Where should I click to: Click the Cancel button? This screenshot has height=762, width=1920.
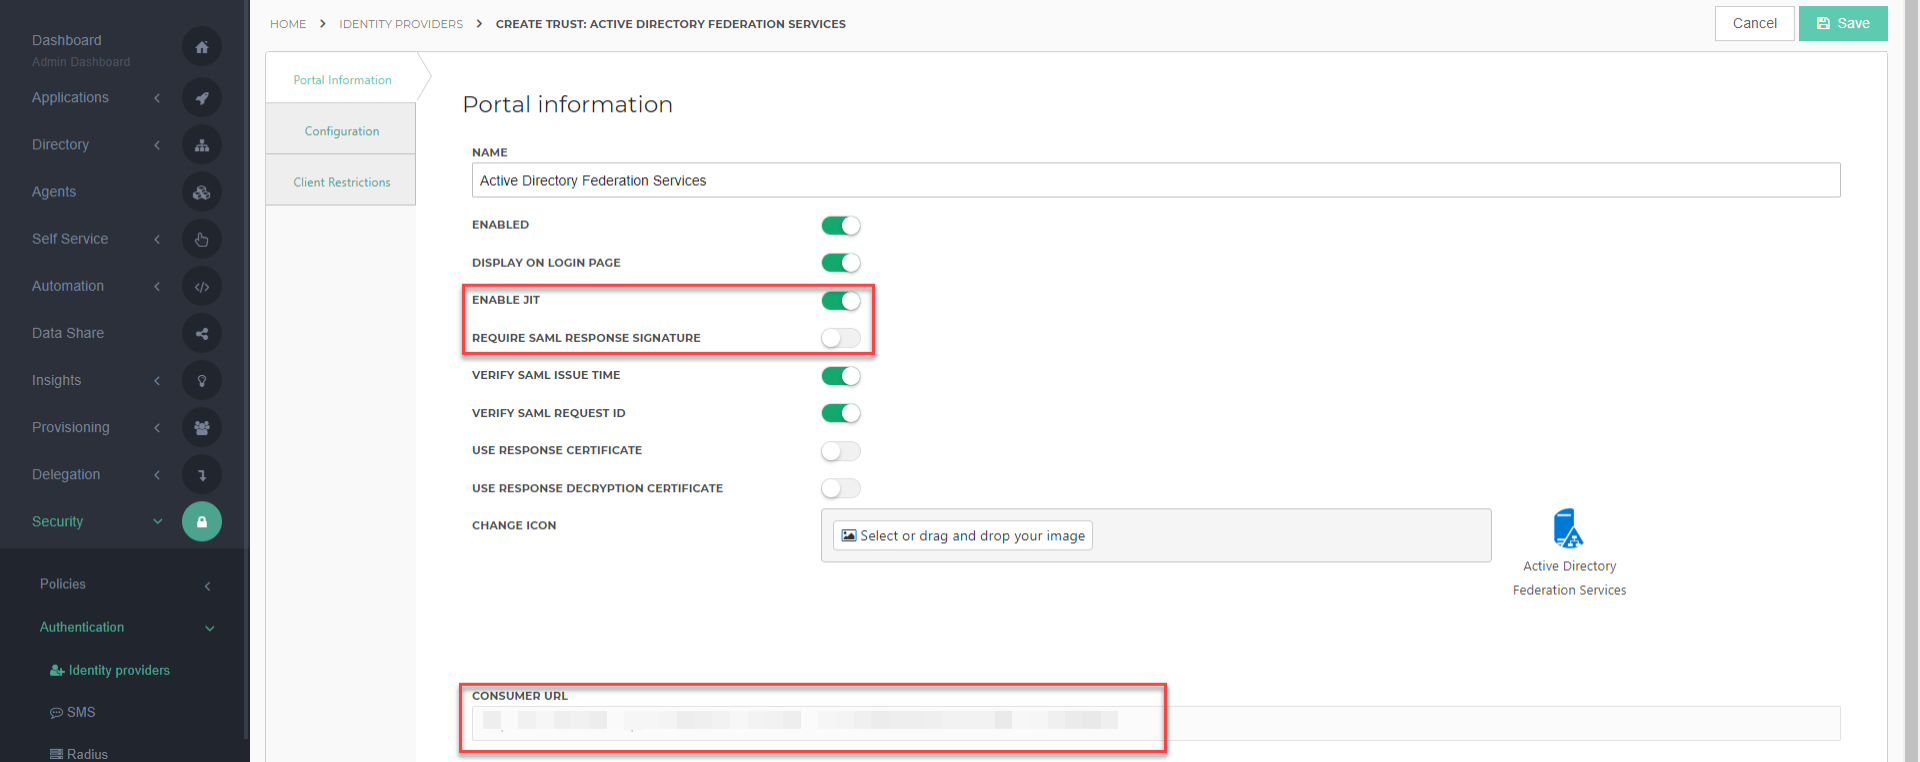click(1755, 23)
